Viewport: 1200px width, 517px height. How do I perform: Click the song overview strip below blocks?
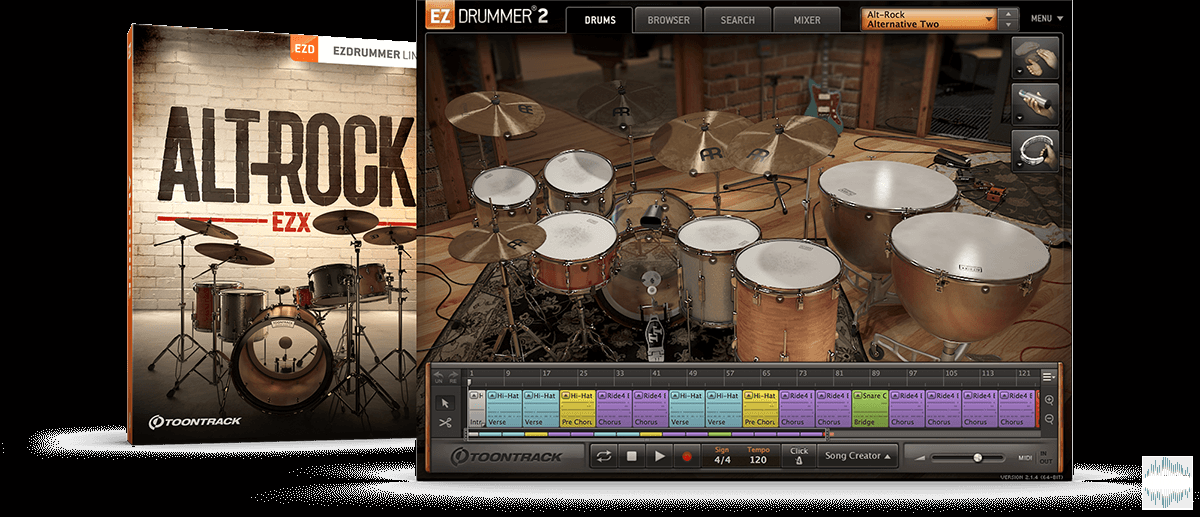[x=646, y=435]
